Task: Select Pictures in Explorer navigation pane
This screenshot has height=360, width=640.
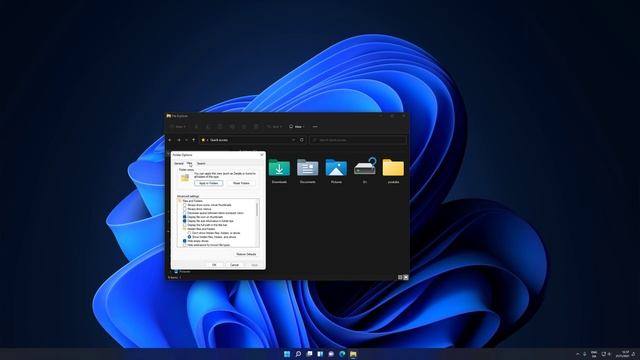Action: click(x=182, y=271)
